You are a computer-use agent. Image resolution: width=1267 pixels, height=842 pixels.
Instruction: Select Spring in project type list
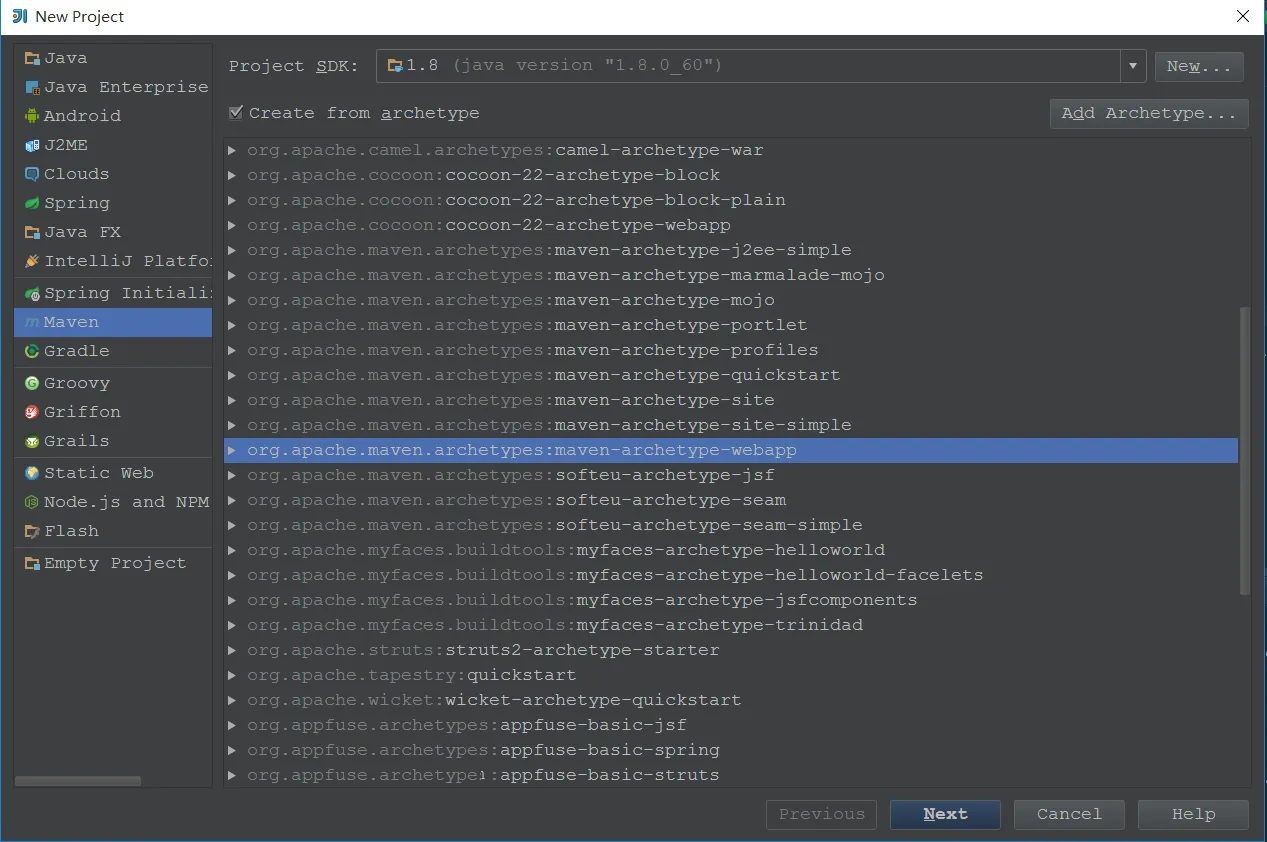tap(113, 203)
